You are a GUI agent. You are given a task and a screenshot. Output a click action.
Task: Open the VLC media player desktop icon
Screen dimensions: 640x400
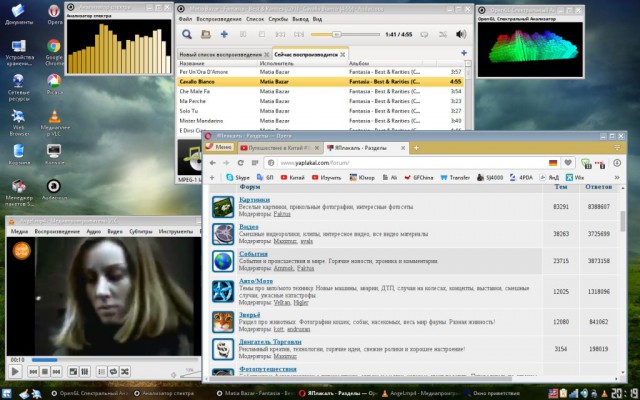click(54, 122)
